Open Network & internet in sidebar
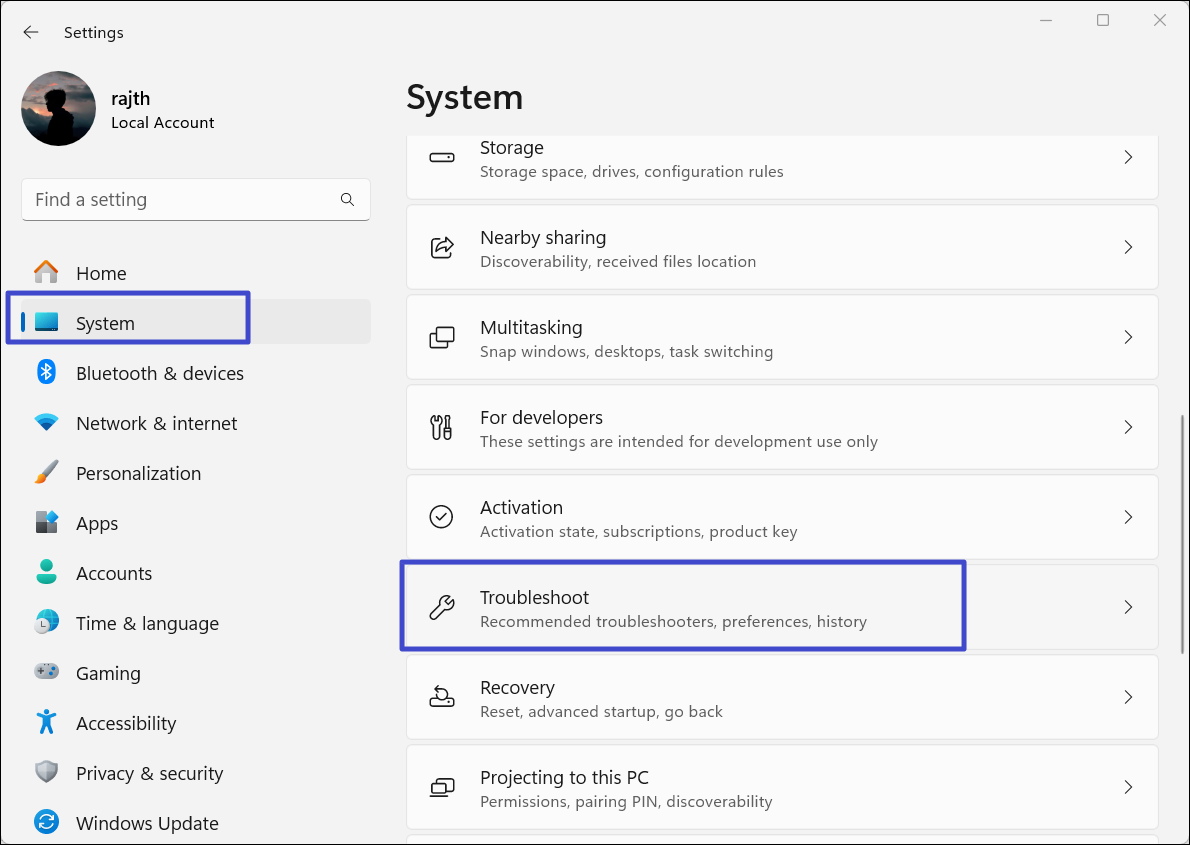1190x845 pixels. click(156, 423)
